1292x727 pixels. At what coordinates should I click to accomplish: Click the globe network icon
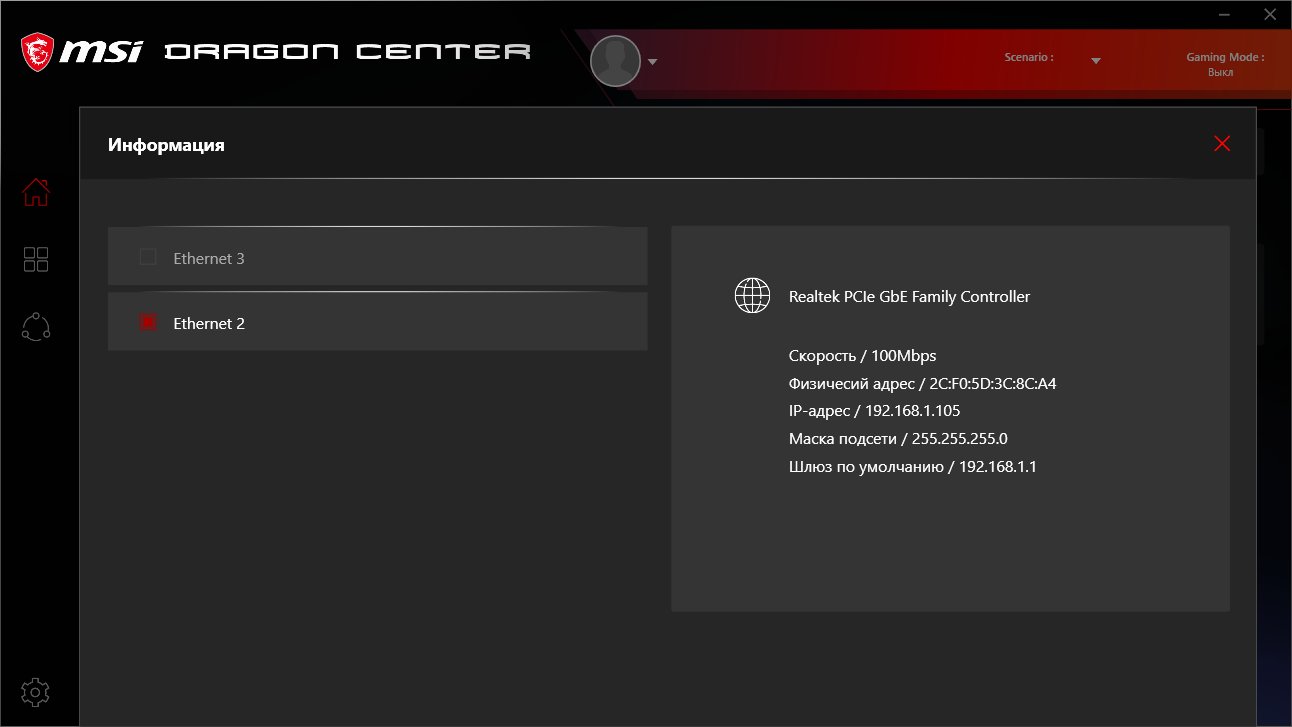753,296
